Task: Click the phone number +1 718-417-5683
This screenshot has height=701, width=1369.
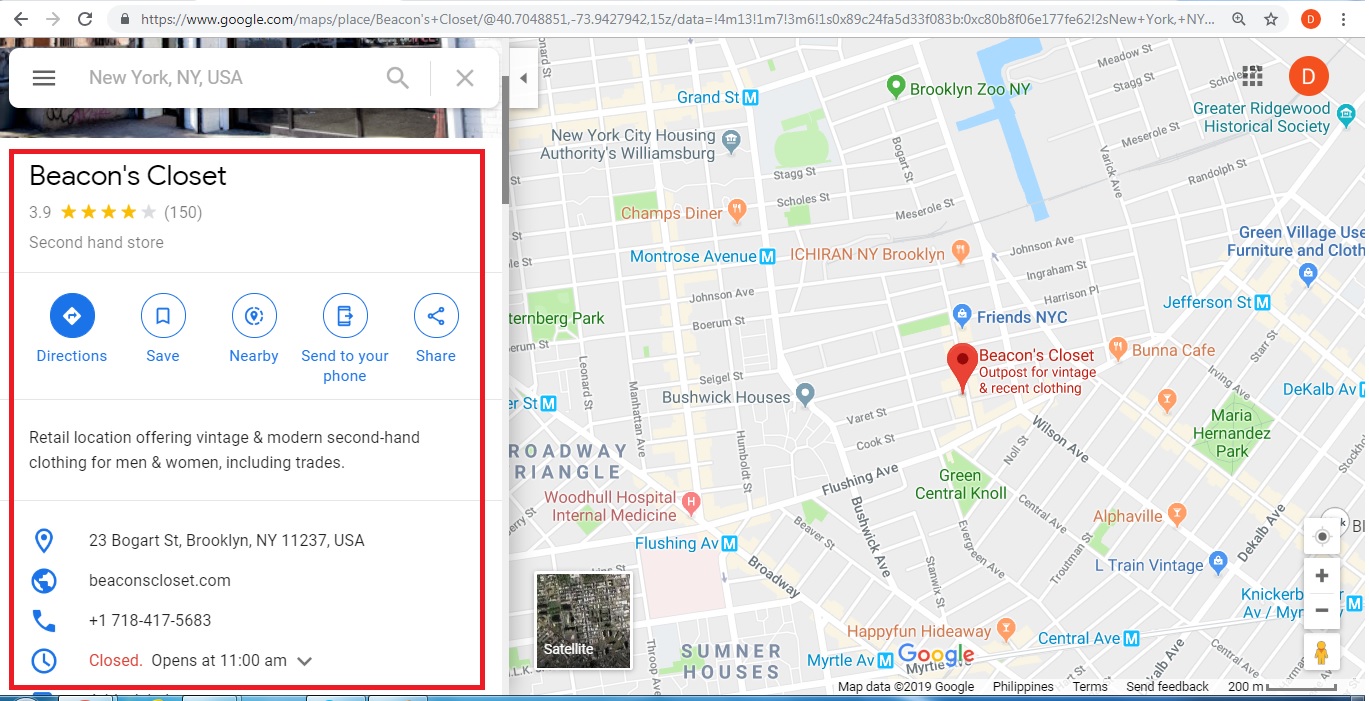Action: pyautogui.click(x=150, y=621)
